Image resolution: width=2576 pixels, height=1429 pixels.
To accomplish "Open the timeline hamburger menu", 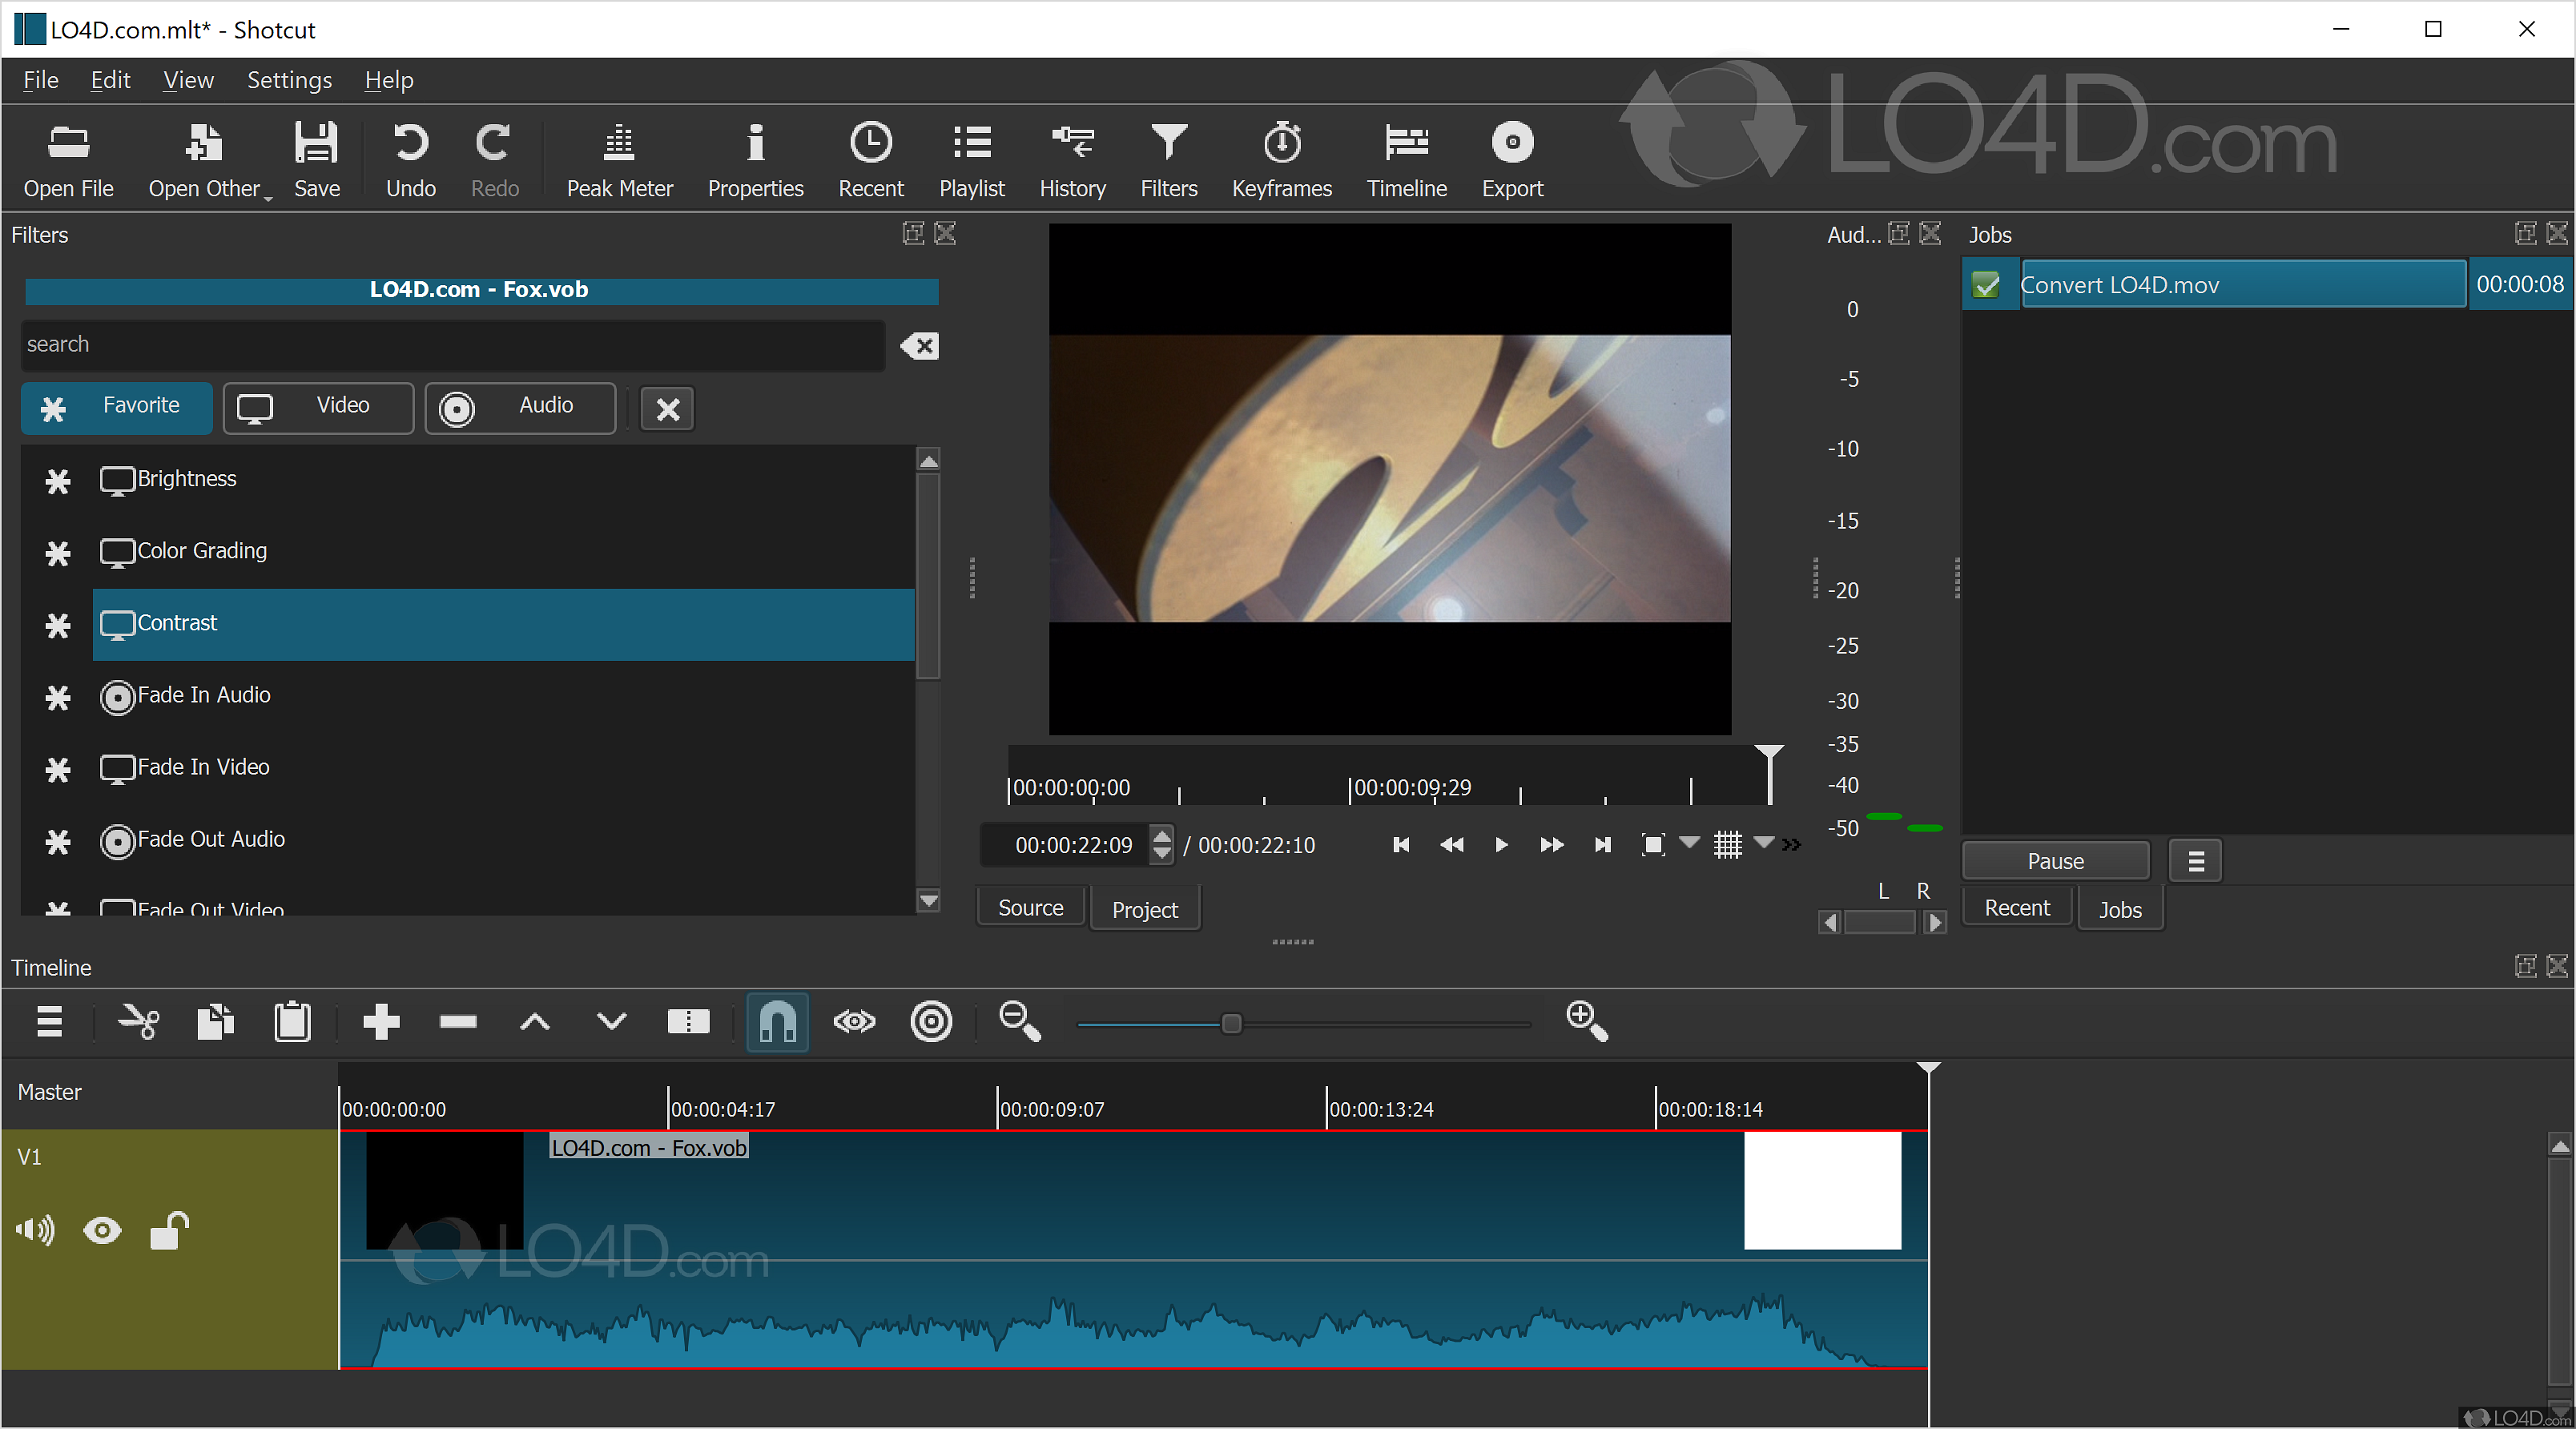I will (49, 1021).
